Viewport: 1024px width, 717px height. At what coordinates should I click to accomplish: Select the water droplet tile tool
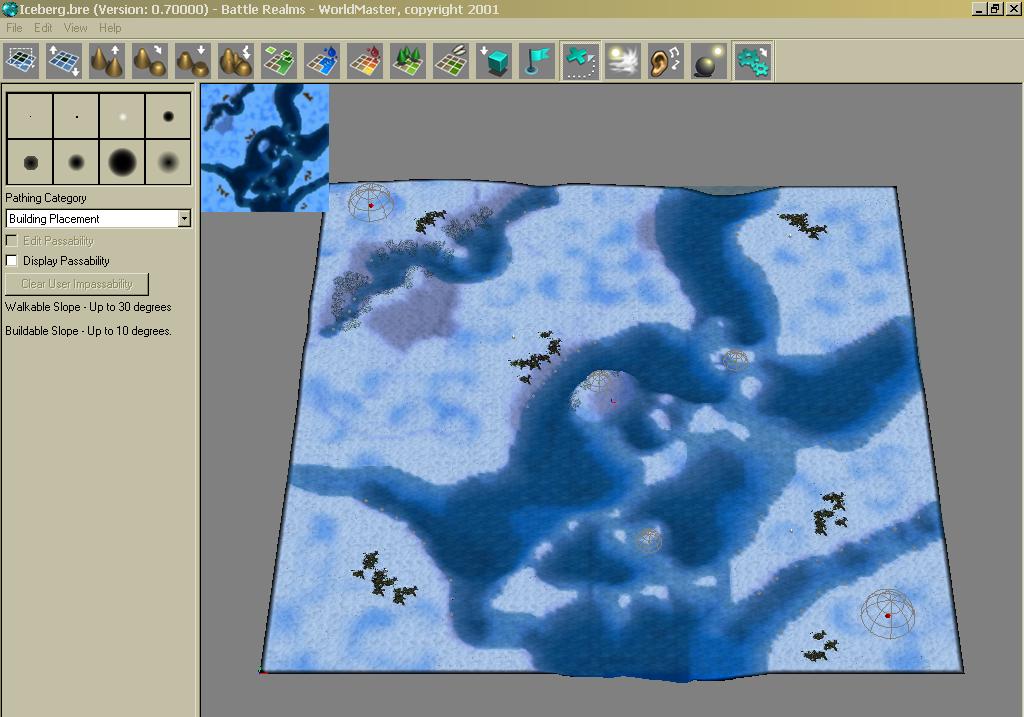point(322,61)
